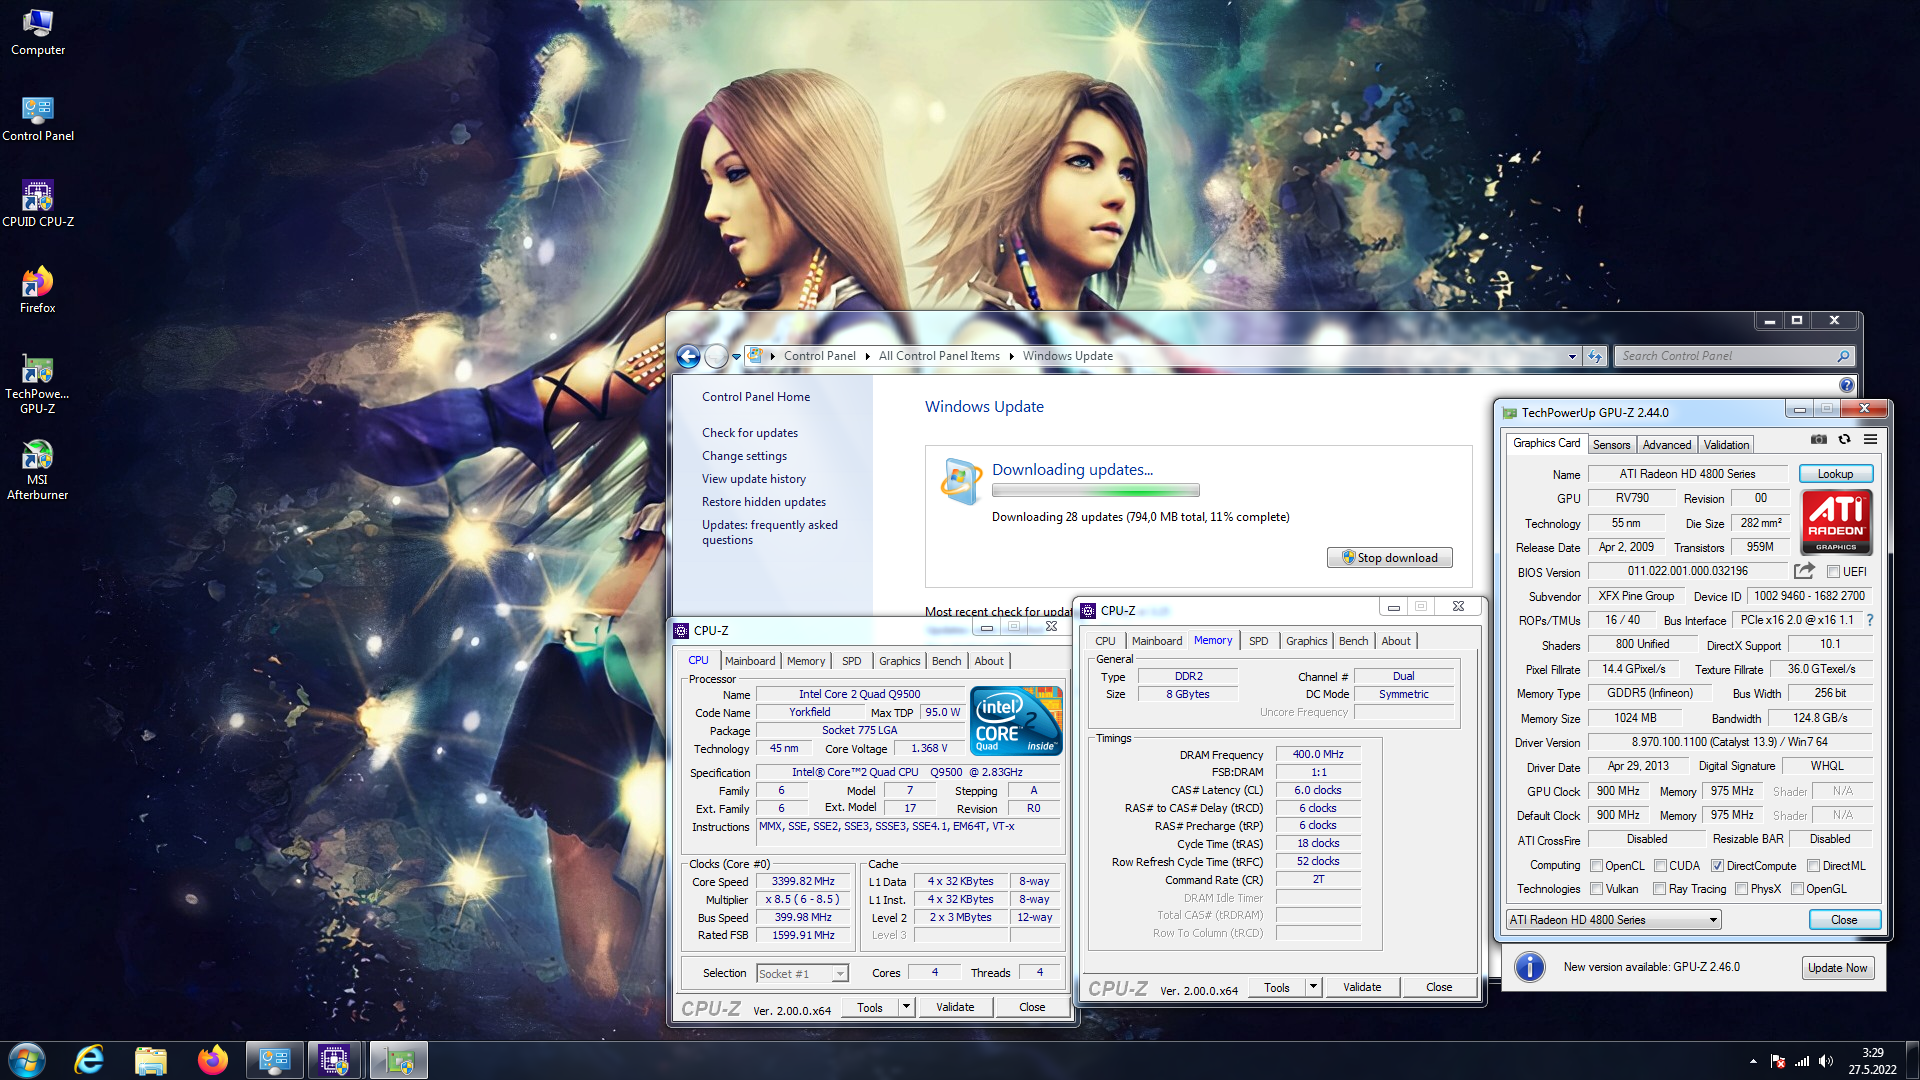The height and width of the screenshot is (1080, 1920).
Task: Switch to GPU-Z Sensors tab
Action: coord(1611,445)
